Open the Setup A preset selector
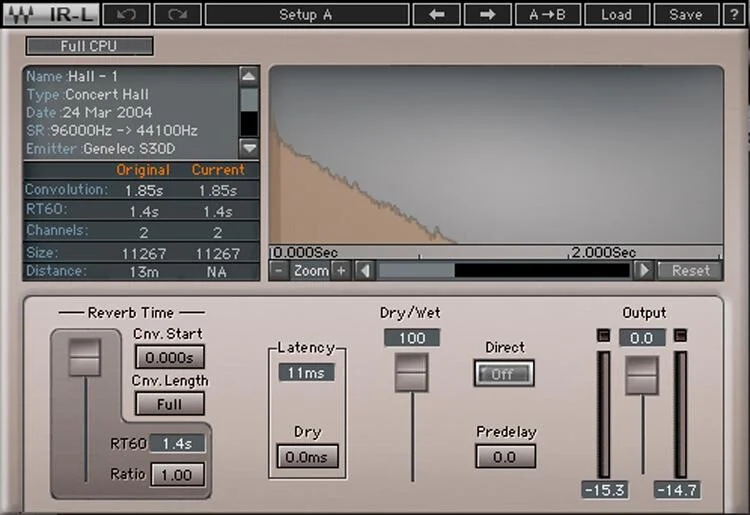 [307, 14]
